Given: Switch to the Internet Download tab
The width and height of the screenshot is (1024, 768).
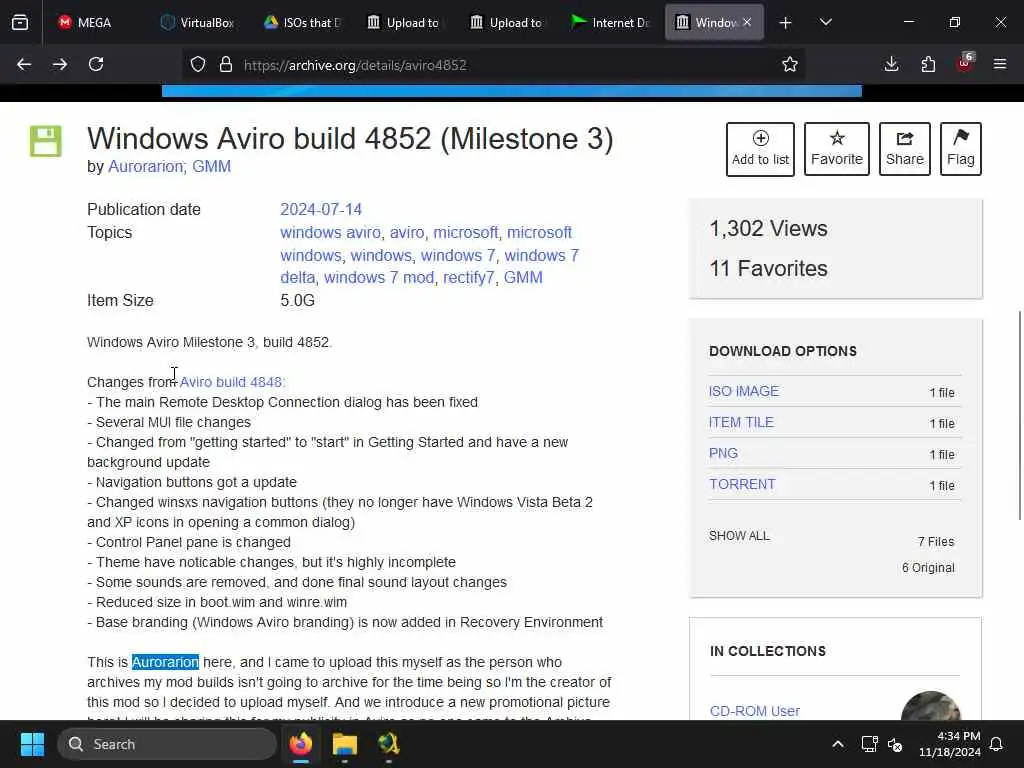Looking at the screenshot, I should pos(609,23).
